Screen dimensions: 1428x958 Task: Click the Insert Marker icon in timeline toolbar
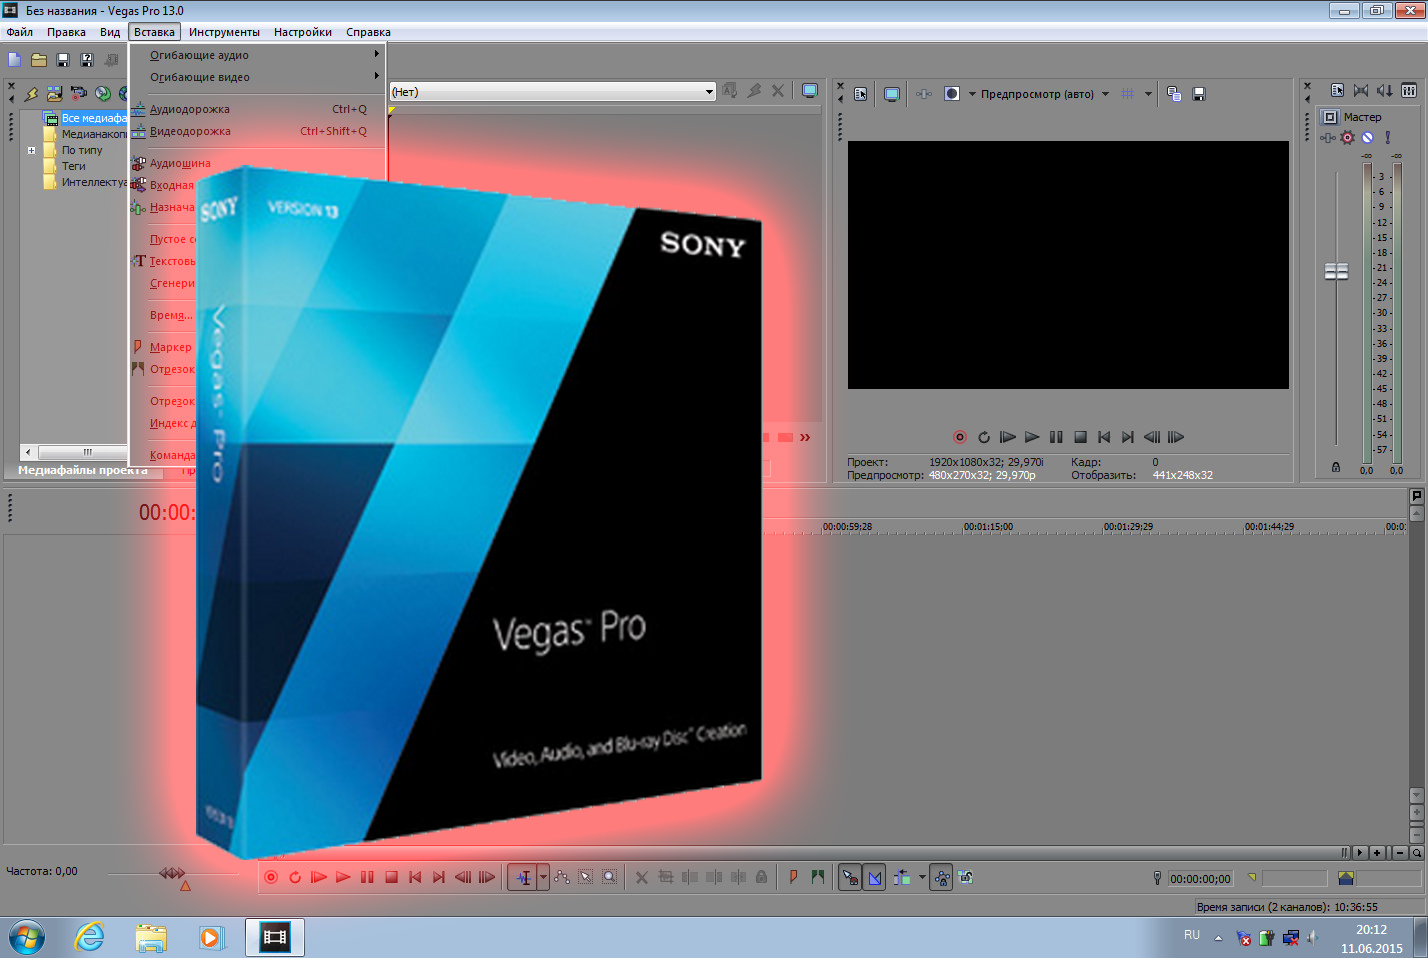tap(794, 877)
